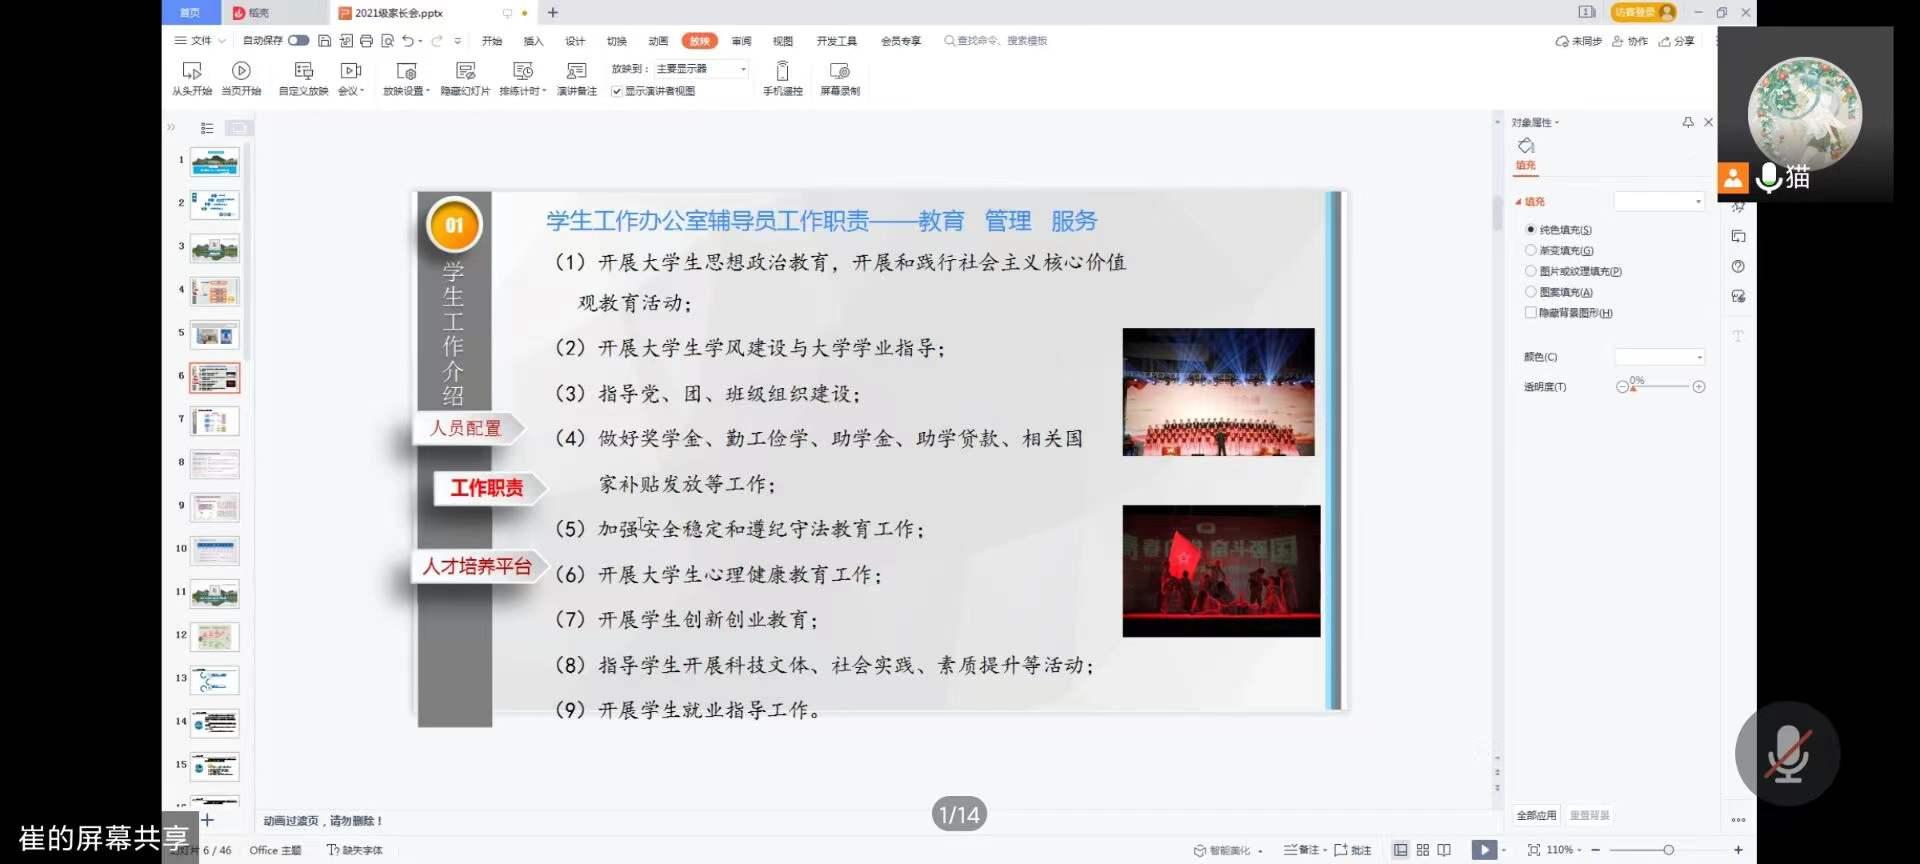
Task: Open 演讲备注 speaker notes tool
Action: pyautogui.click(x=576, y=71)
